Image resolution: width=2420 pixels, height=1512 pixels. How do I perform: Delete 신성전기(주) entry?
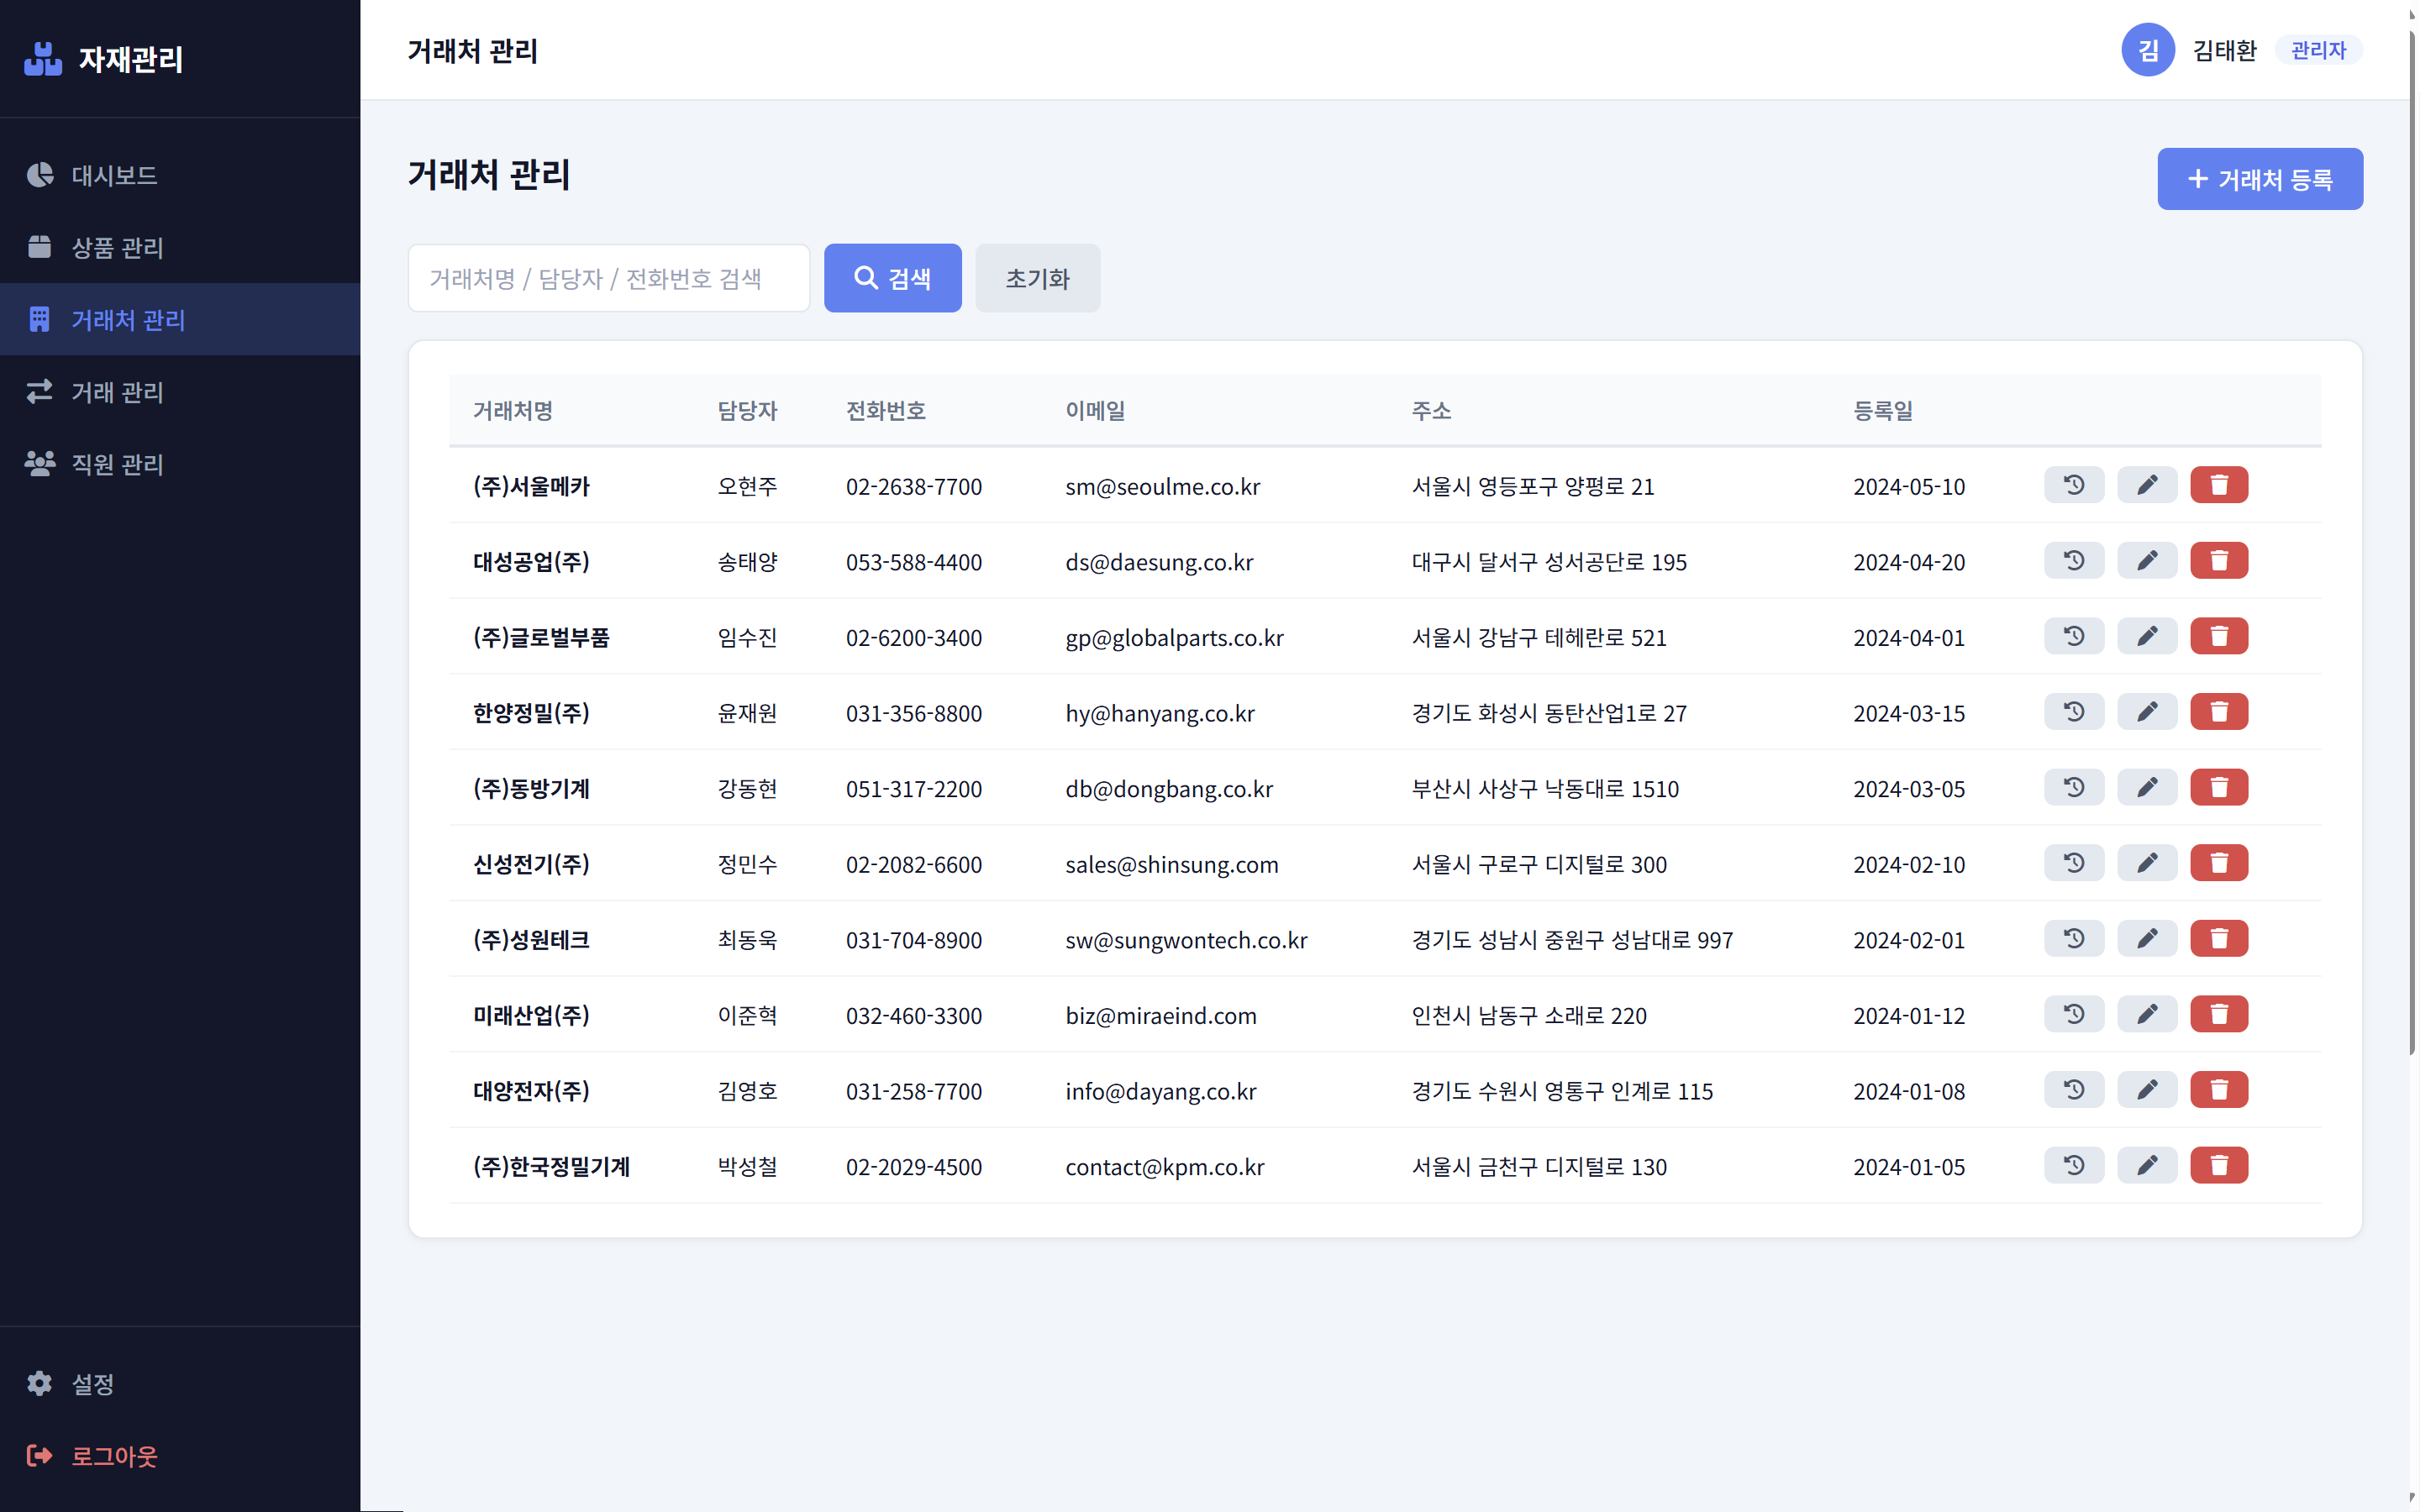click(x=2219, y=863)
